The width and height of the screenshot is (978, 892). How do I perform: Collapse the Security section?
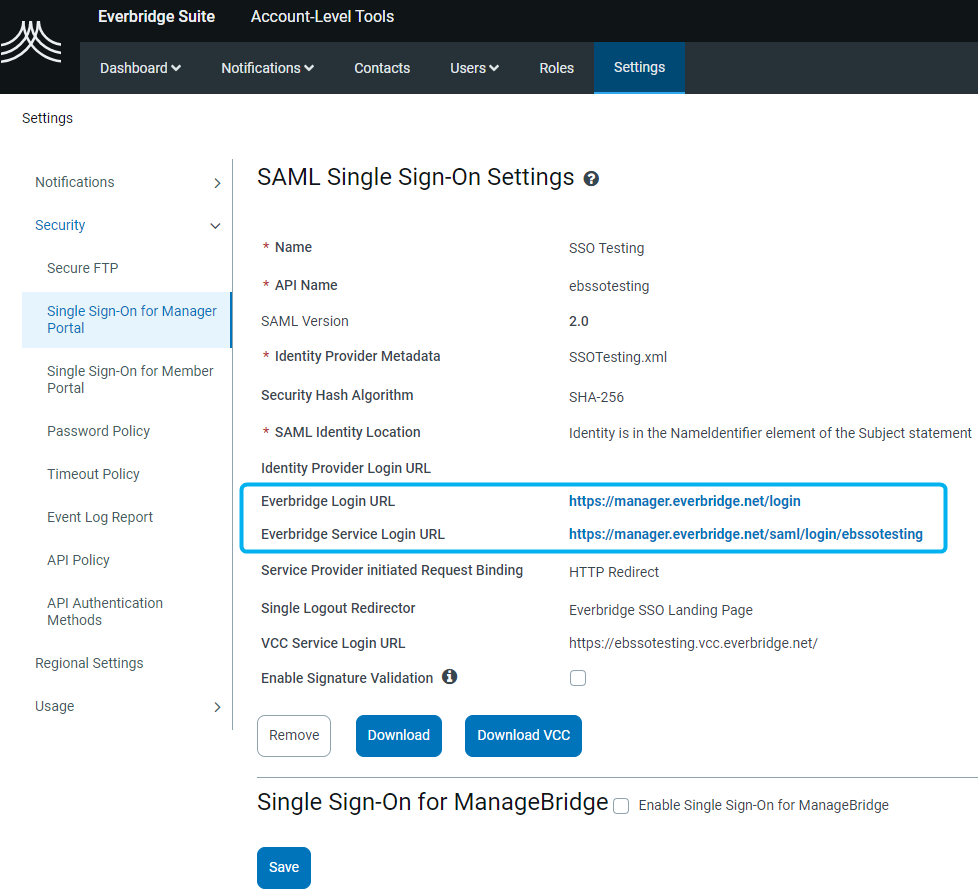click(x=59, y=225)
